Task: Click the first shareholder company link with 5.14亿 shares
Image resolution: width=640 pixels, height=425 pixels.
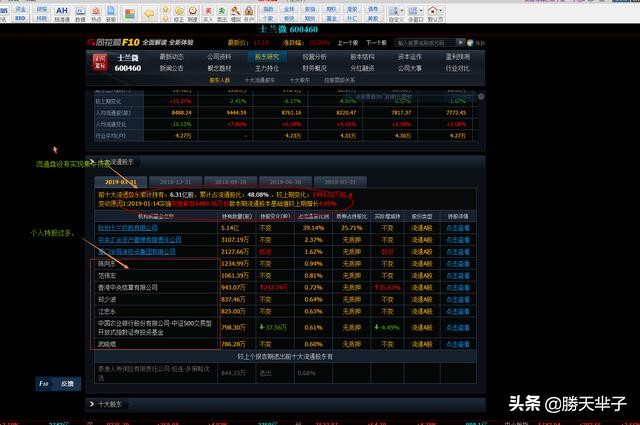Action: pos(128,228)
